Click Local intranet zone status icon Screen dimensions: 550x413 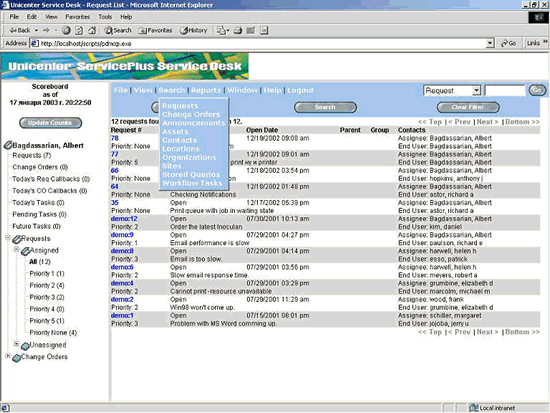pyautogui.click(x=474, y=408)
